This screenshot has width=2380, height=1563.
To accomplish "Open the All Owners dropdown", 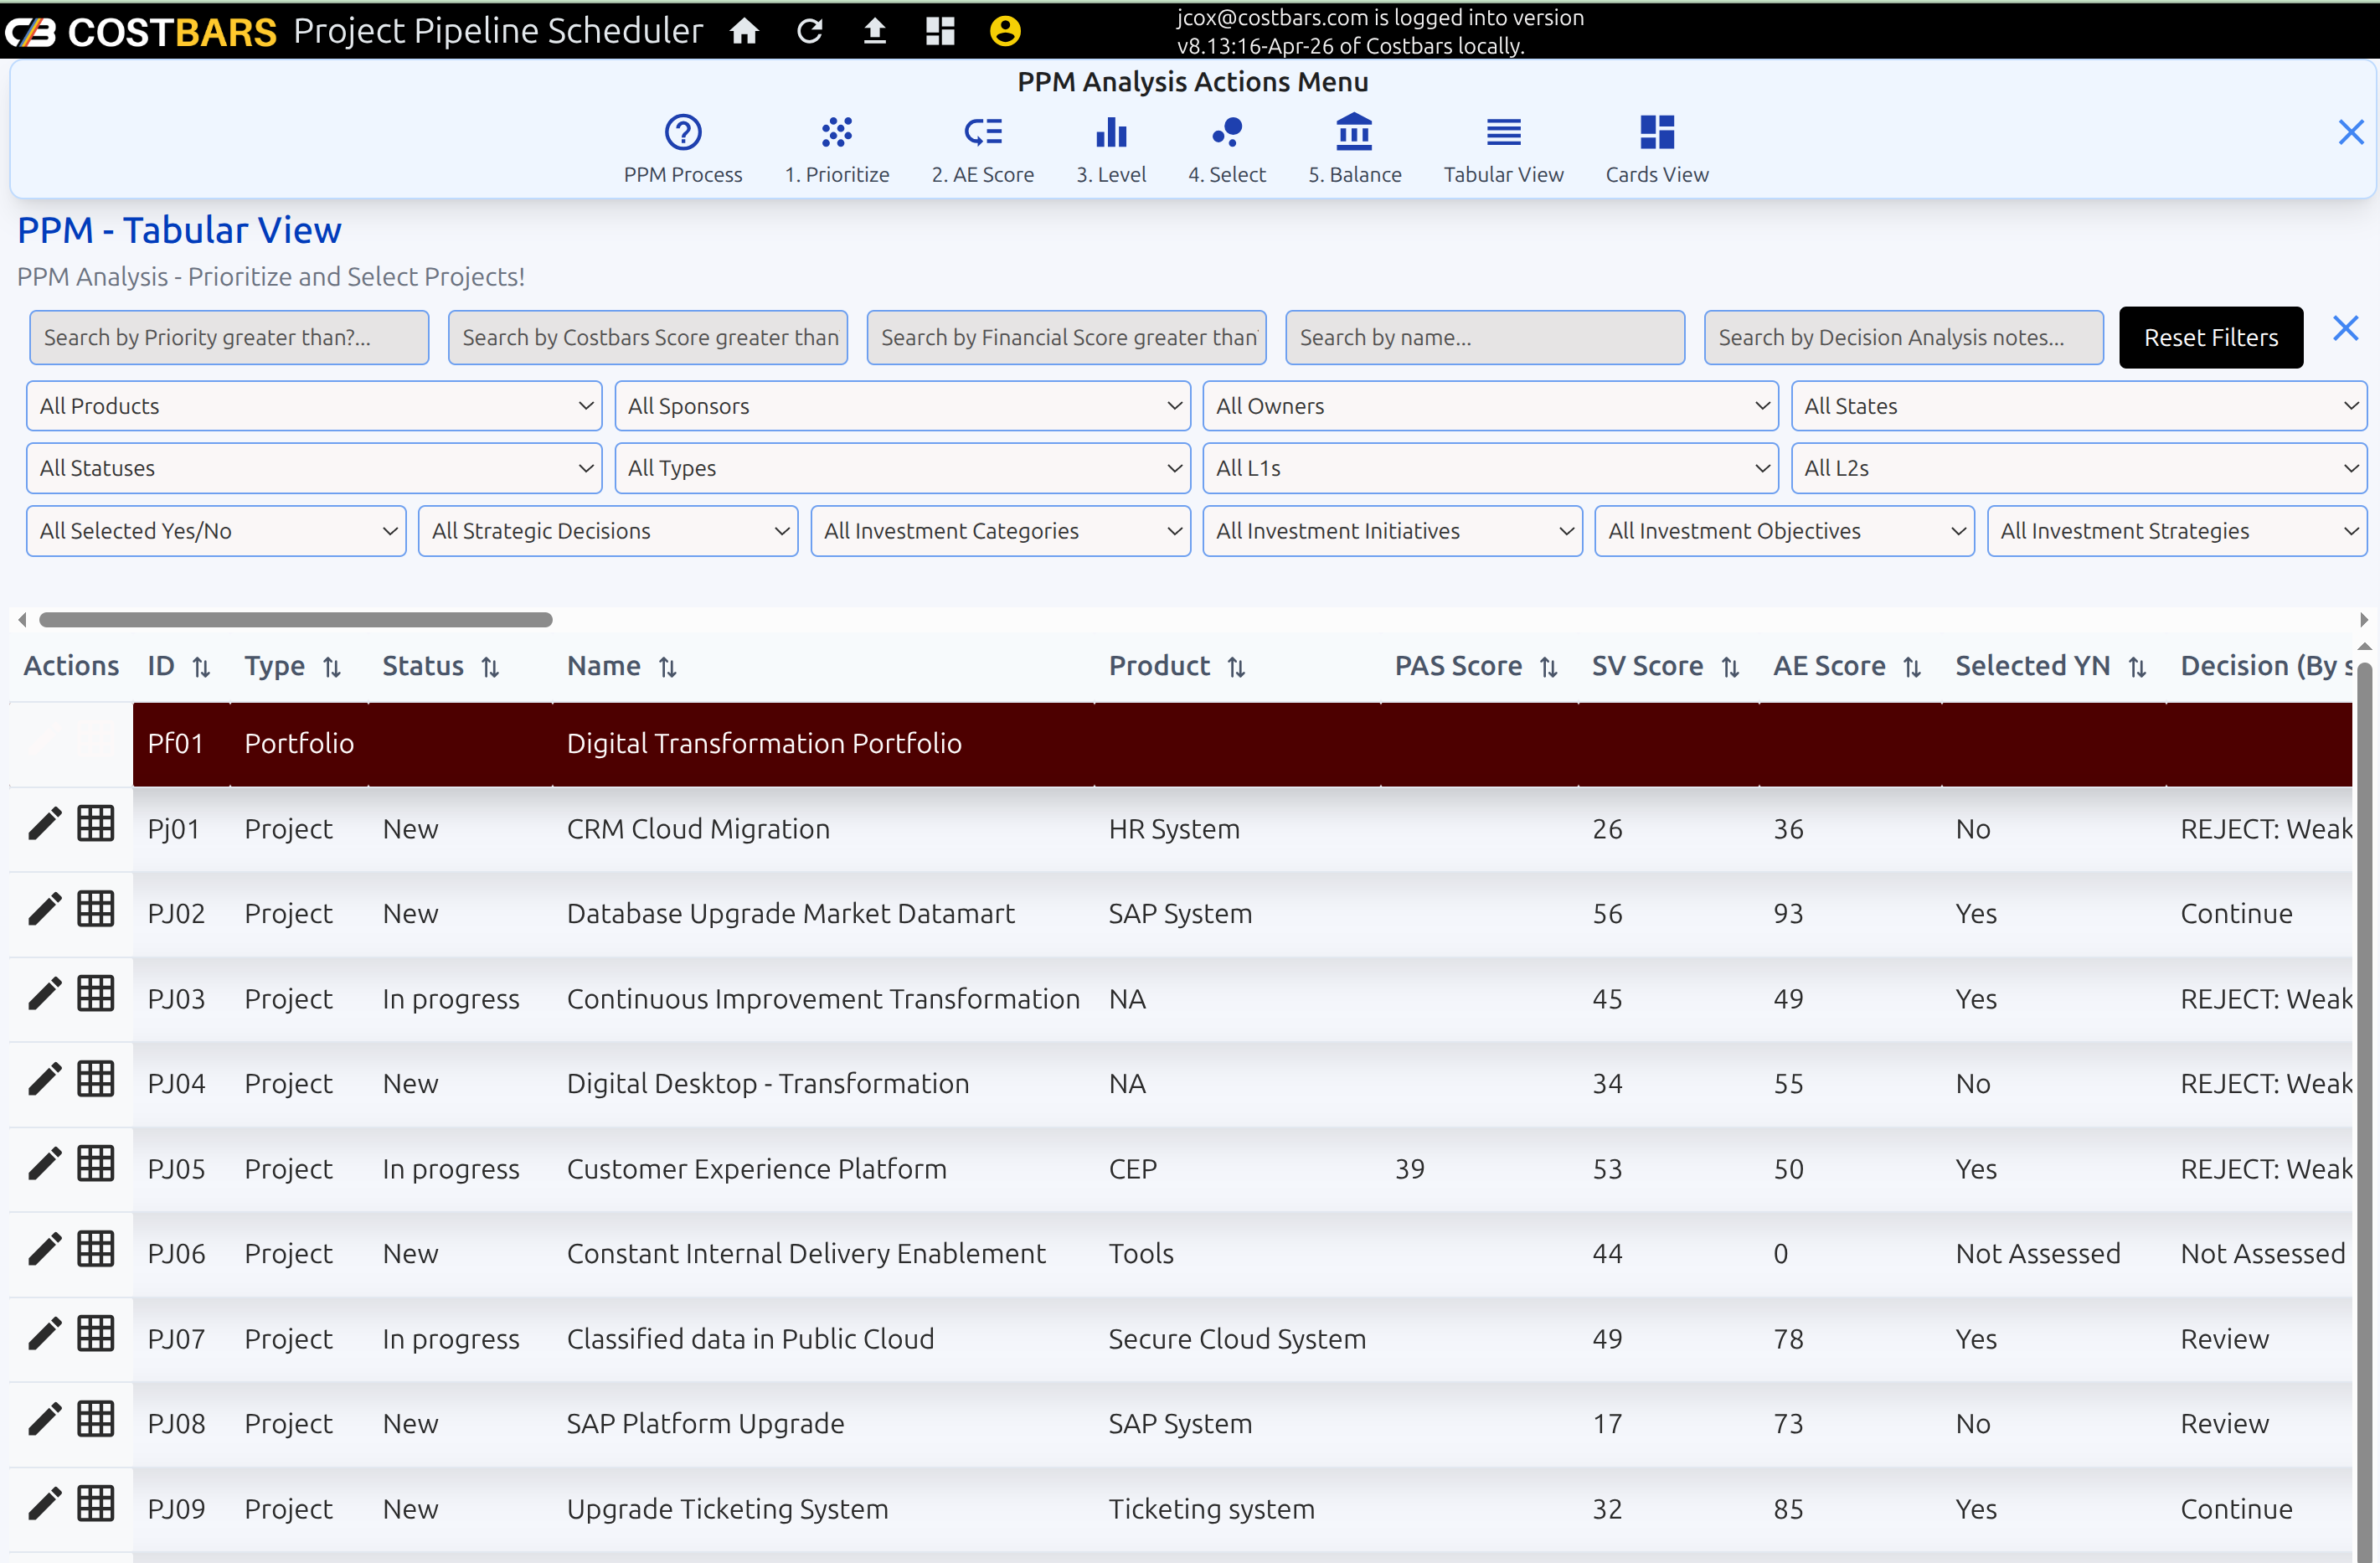I will coord(1490,405).
